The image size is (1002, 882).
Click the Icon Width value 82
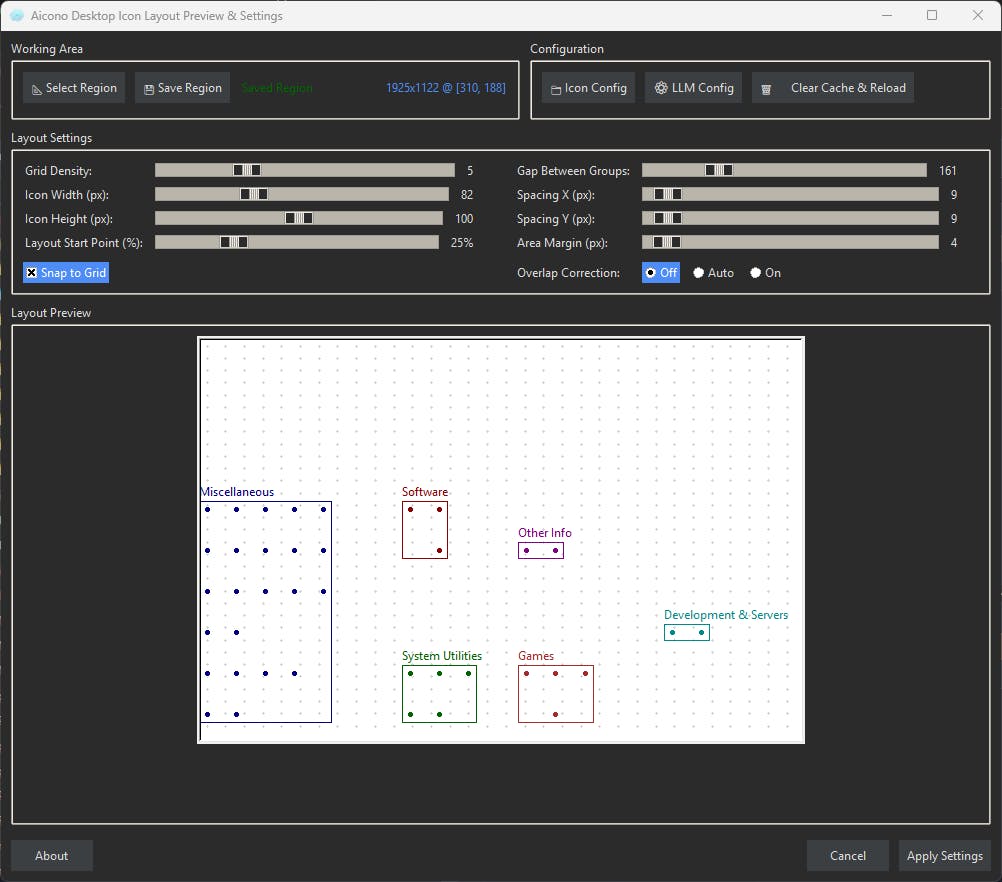tap(467, 195)
